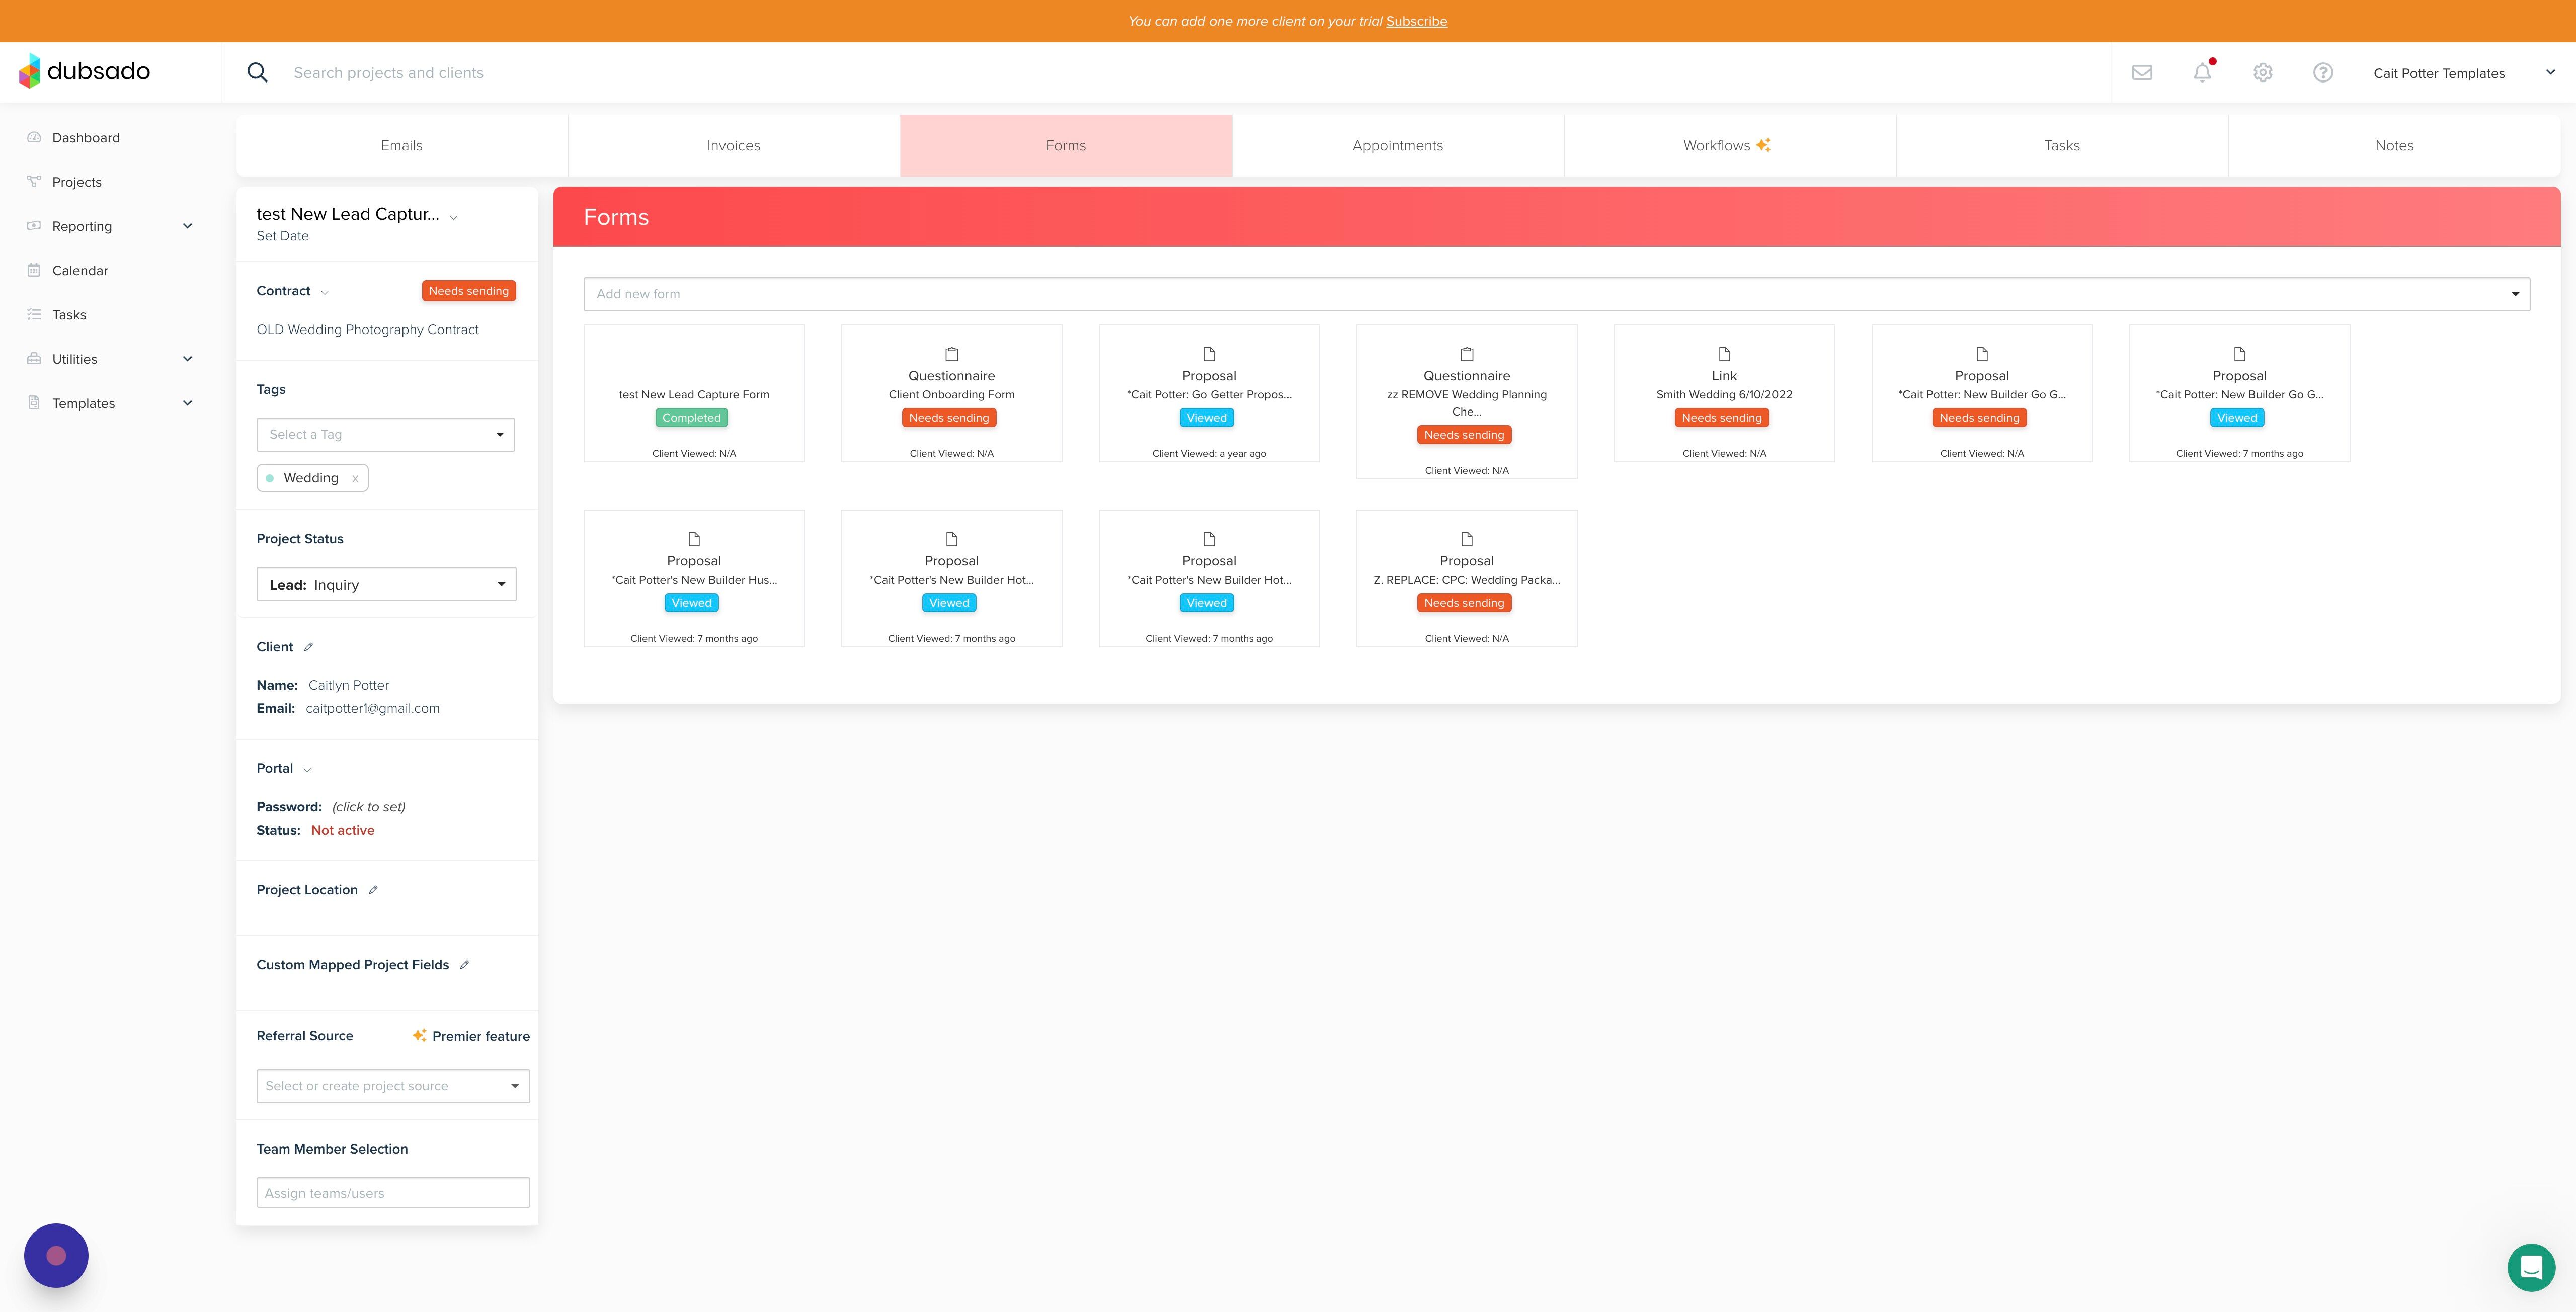Remove the Wedding tag
The width and height of the screenshot is (2576, 1312).
click(355, 479)
